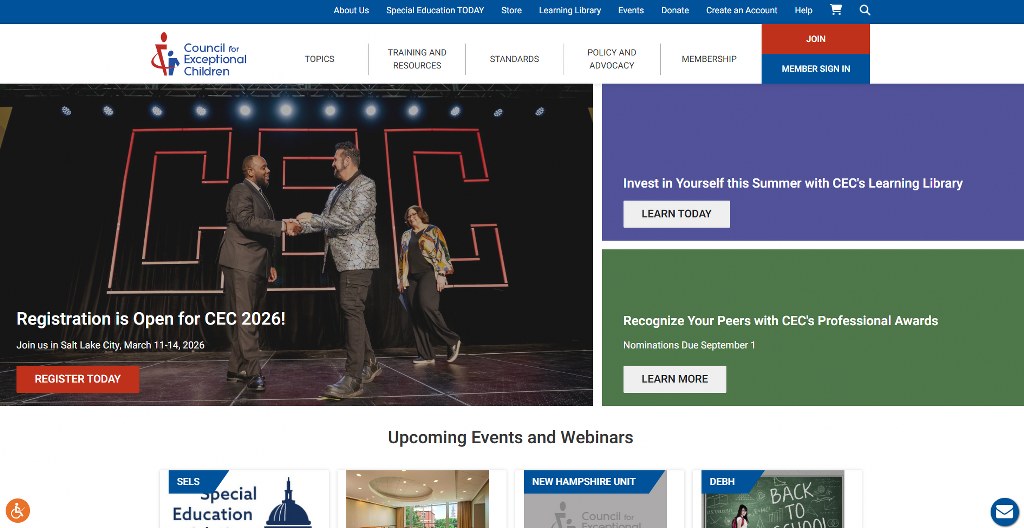Open the event card with conference room photo
This screenshot has width=1024, height=528.
422,499
